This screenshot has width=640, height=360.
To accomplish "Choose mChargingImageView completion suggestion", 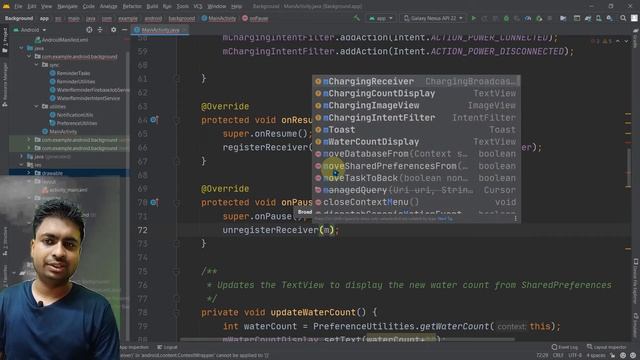I will tap(416, 105).
